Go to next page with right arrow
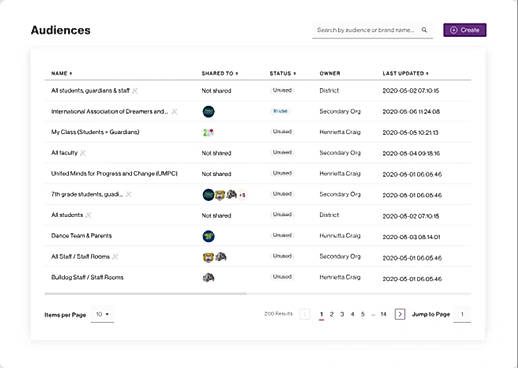 pyautogui.click(x=400, y=314)
